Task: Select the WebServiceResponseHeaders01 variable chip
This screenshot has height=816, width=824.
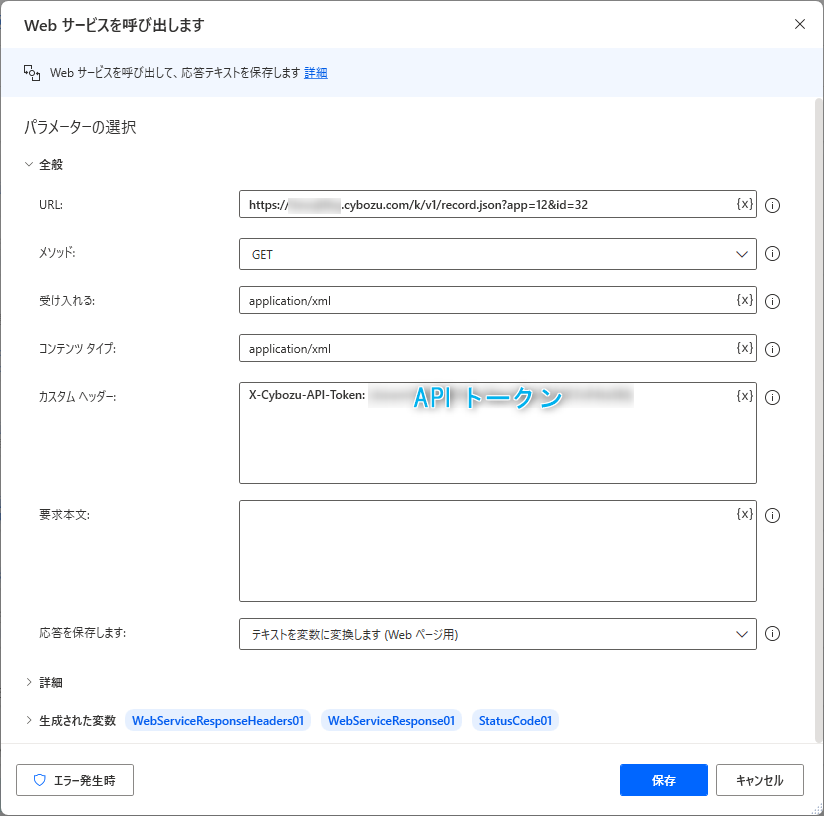Action: tap(218, 720)
